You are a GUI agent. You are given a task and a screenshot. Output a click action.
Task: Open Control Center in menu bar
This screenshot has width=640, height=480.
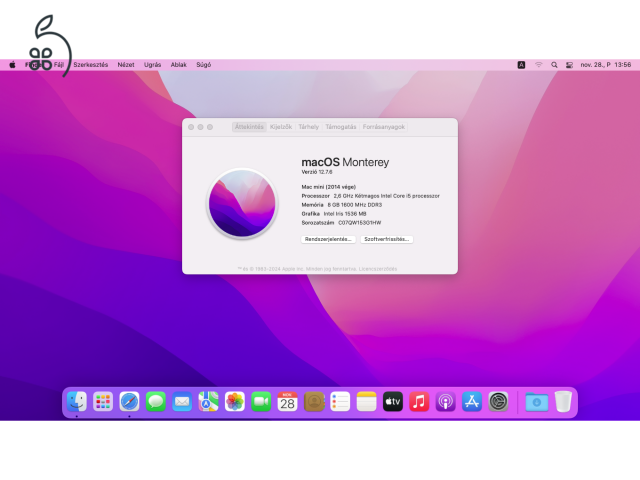(x=569, y=64)
